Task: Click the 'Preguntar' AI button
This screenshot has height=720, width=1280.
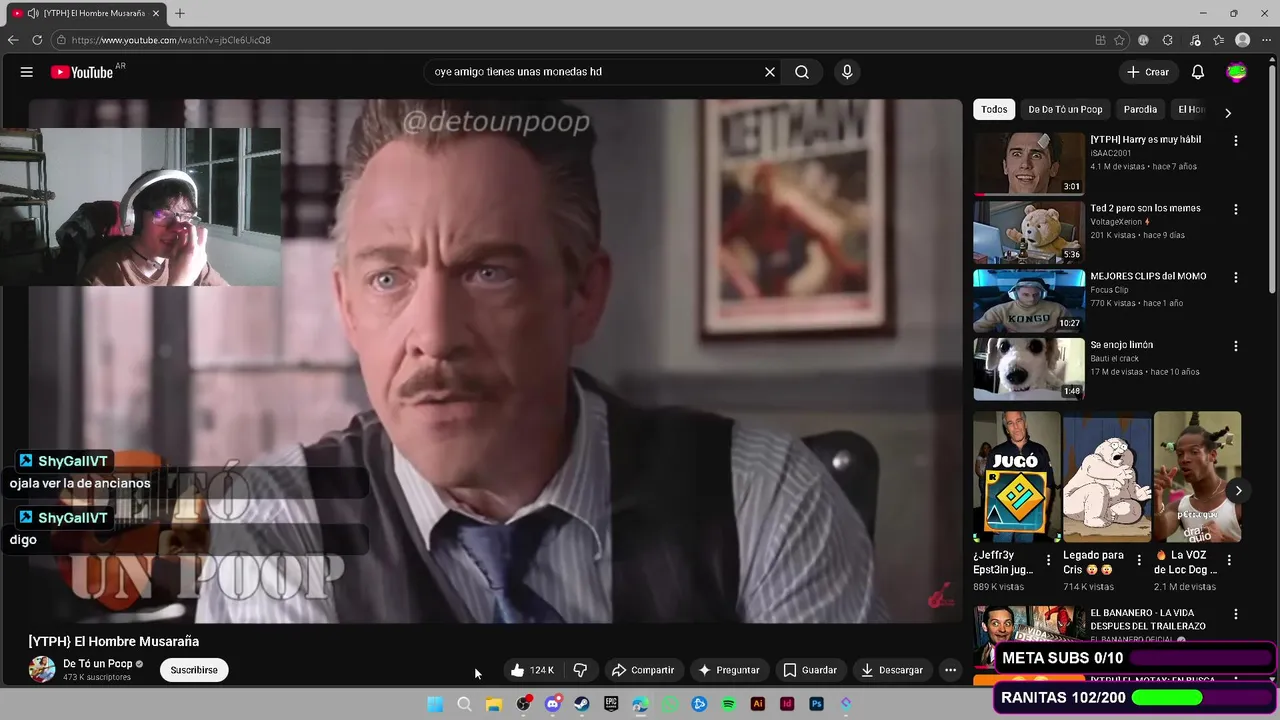Action: point(729,670)
